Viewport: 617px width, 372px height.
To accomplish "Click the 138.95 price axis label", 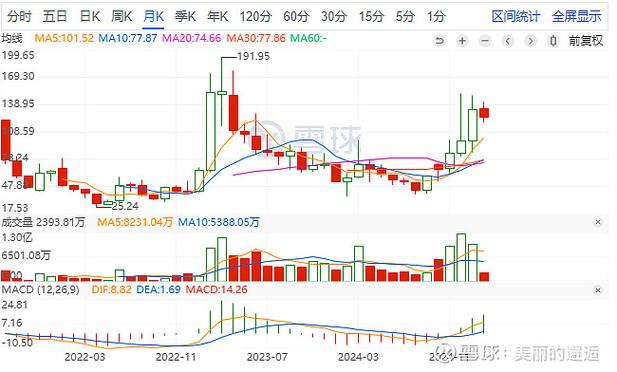I will point(18,104).
